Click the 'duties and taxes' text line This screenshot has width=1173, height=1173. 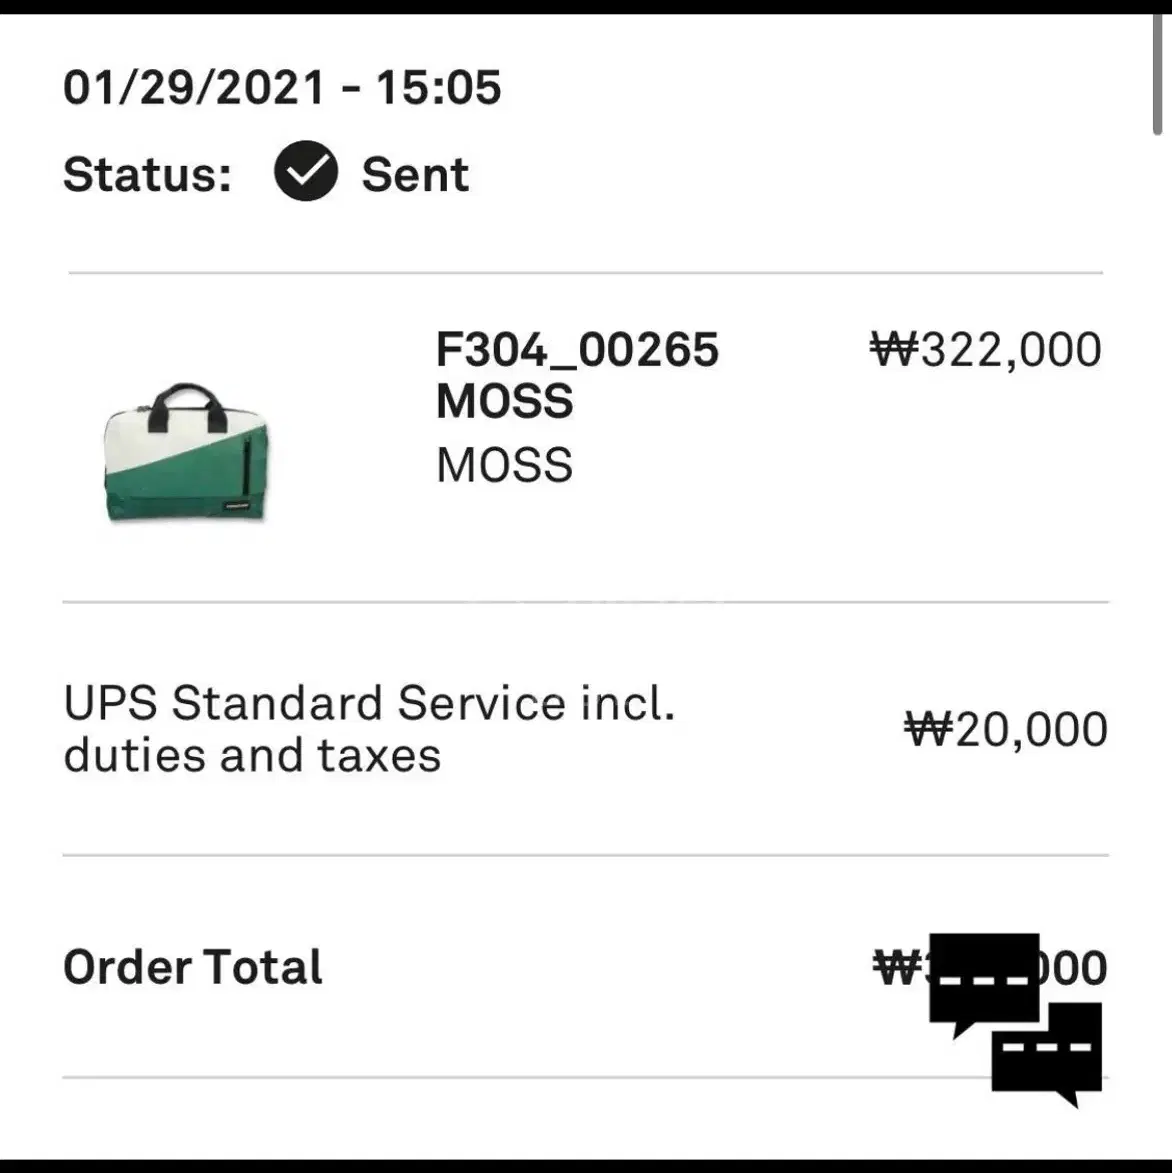pyautogui.click(x=252, y=756)
